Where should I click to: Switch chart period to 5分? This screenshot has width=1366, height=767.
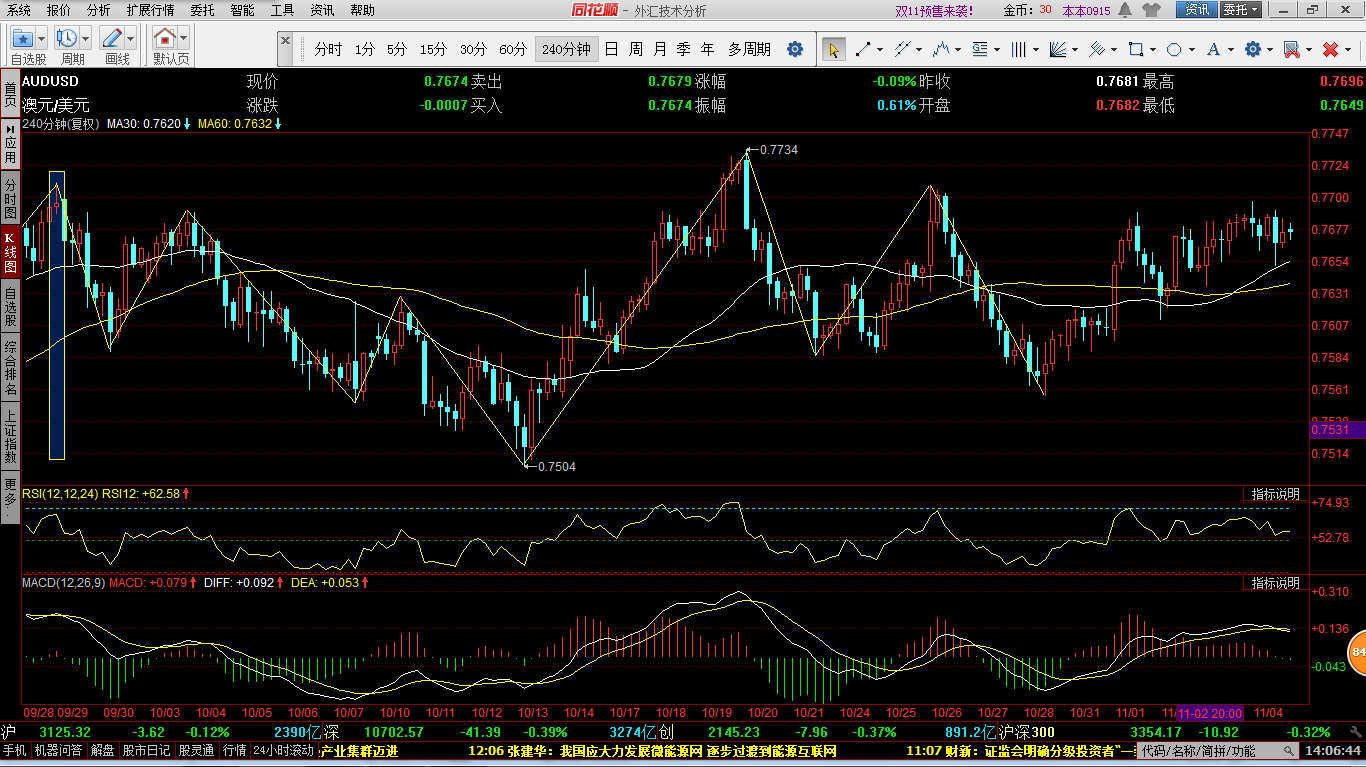click(x=397, y=49)
